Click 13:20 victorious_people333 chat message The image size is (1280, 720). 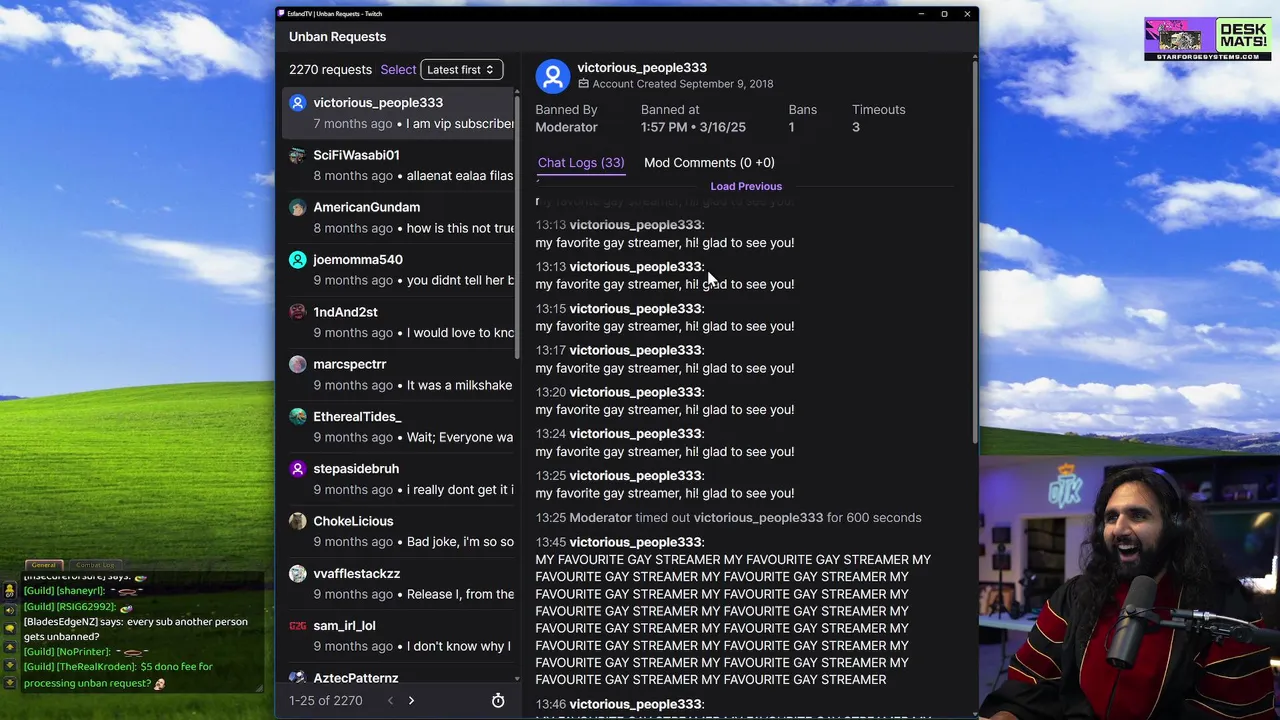[665, 410]
